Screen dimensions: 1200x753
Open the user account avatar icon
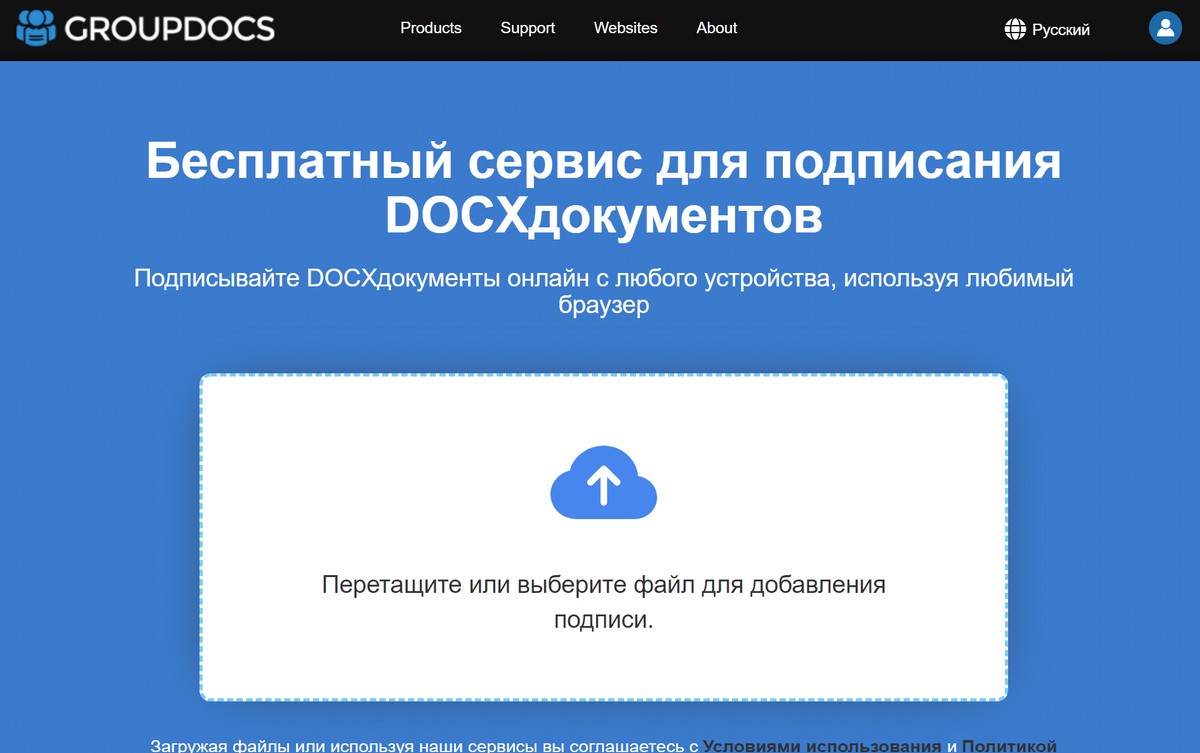coord(1165,29)
